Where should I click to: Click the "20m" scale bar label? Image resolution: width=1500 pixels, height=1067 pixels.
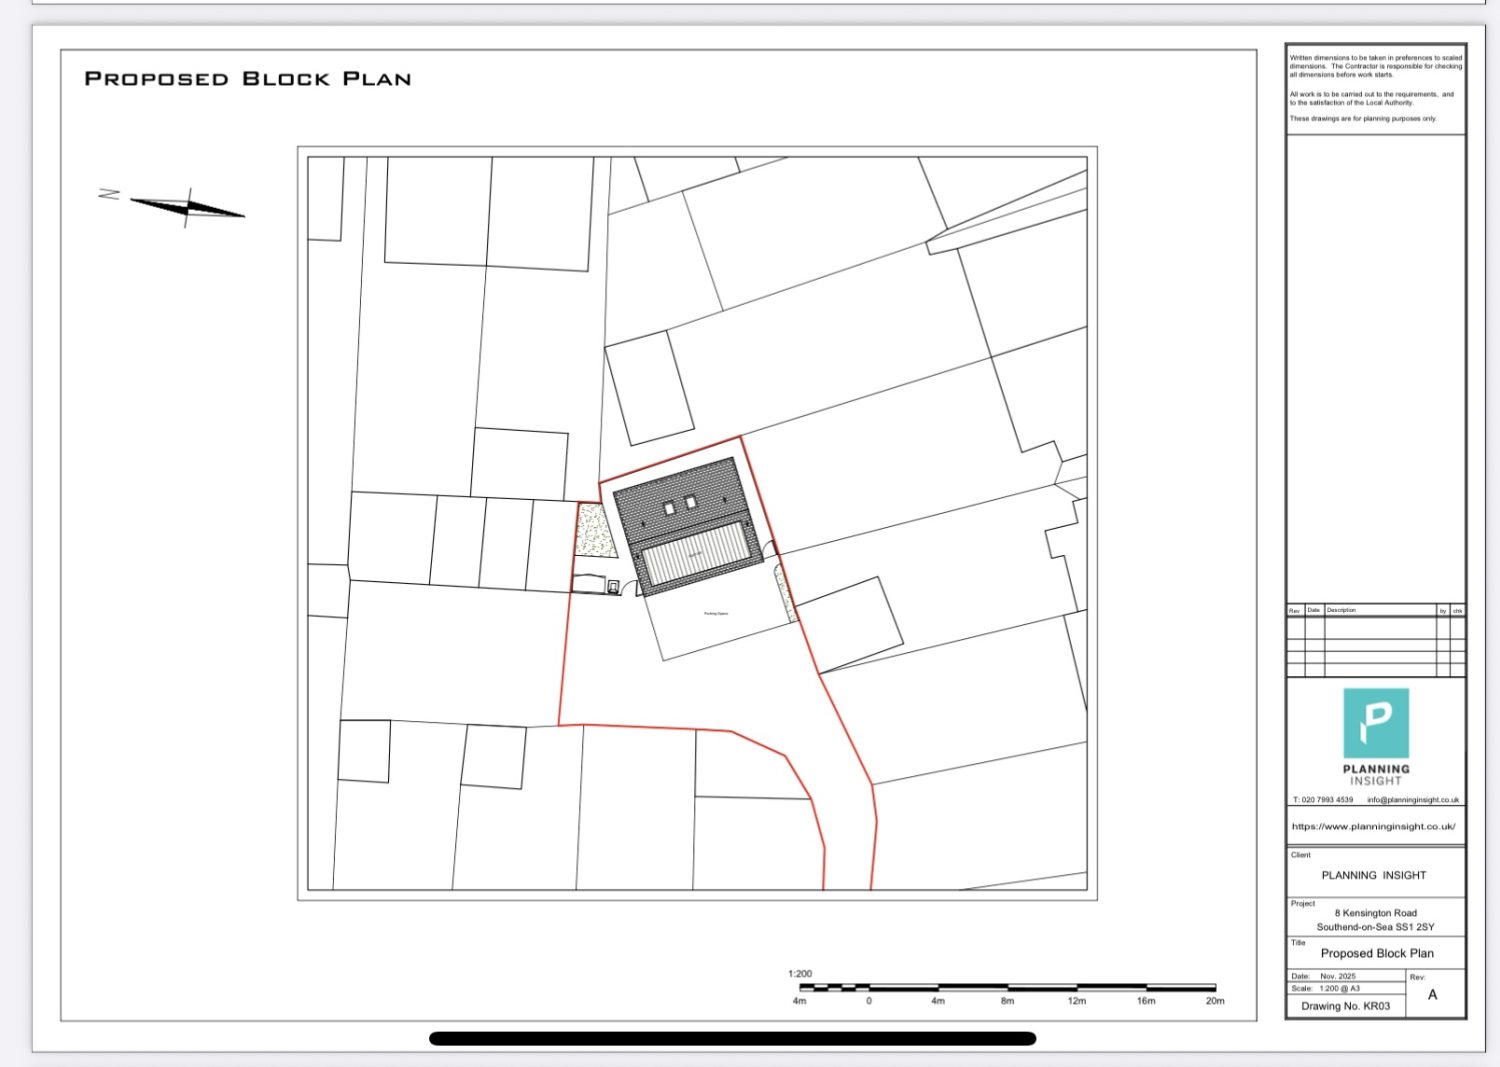point(1215,1000)
